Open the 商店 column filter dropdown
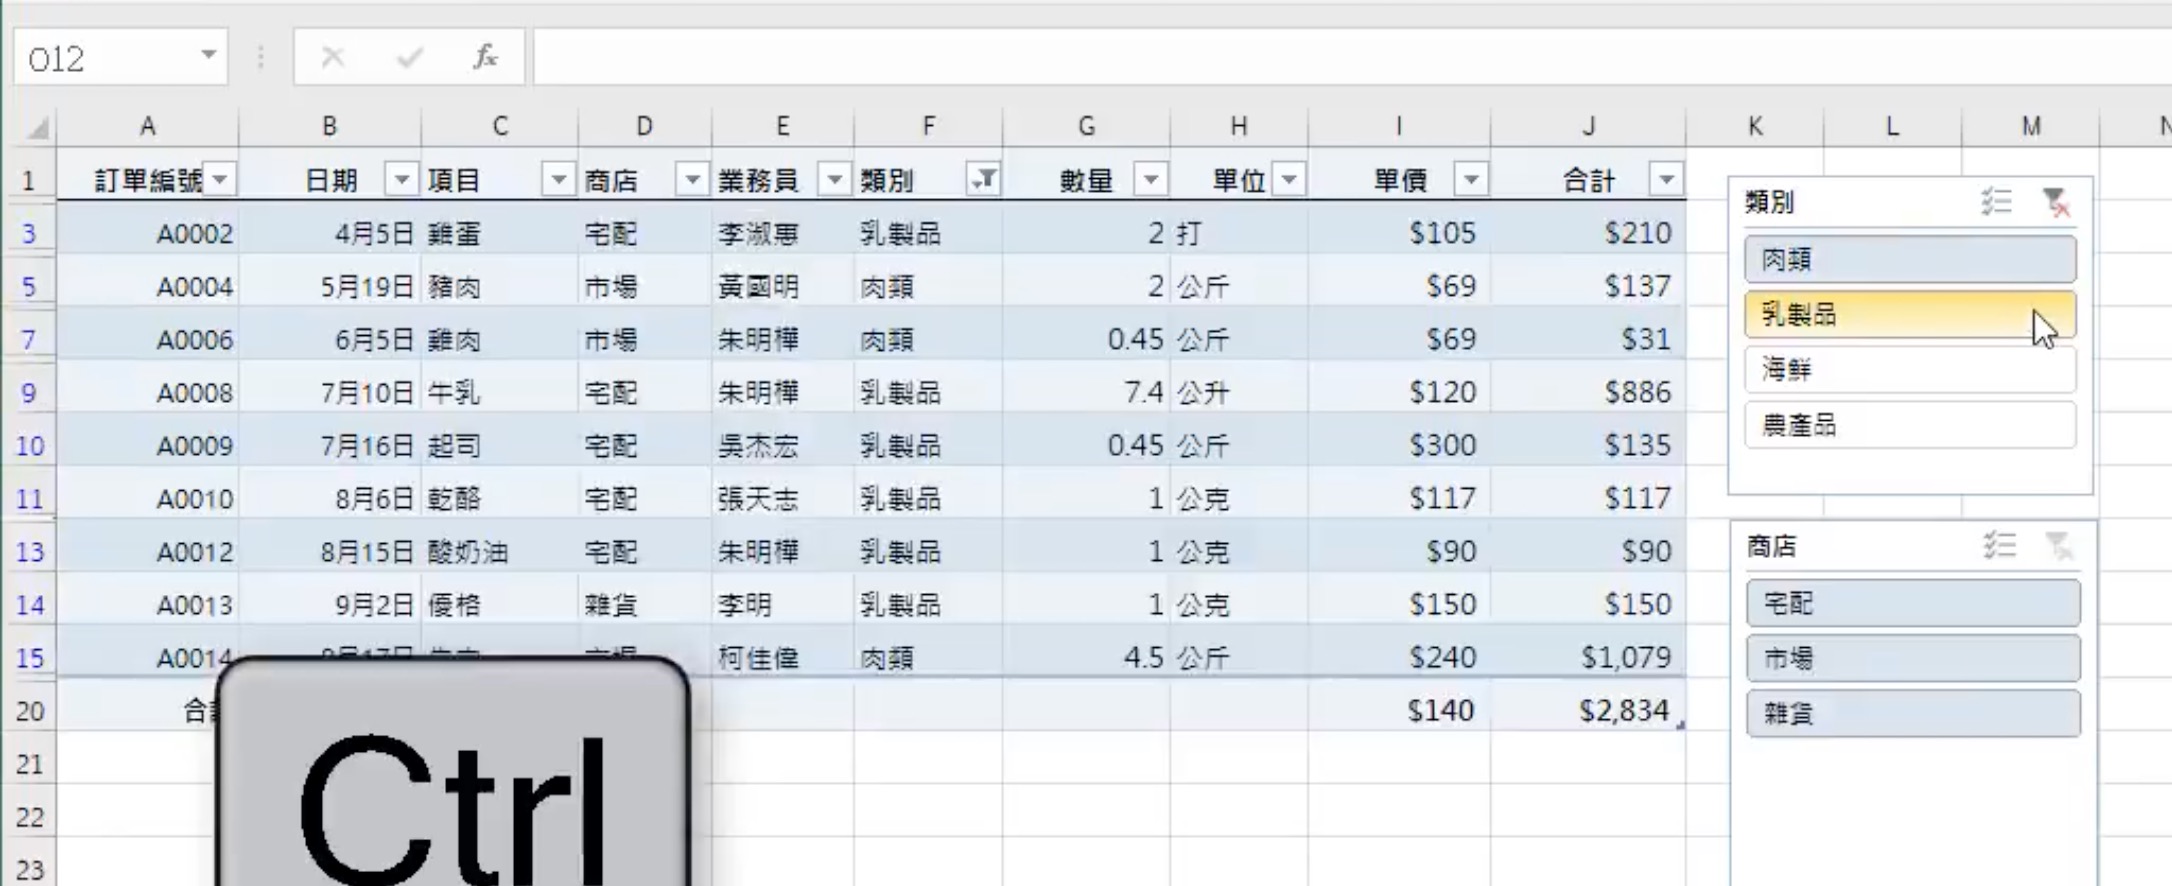 pyautogui.click(x=692, y=180)
